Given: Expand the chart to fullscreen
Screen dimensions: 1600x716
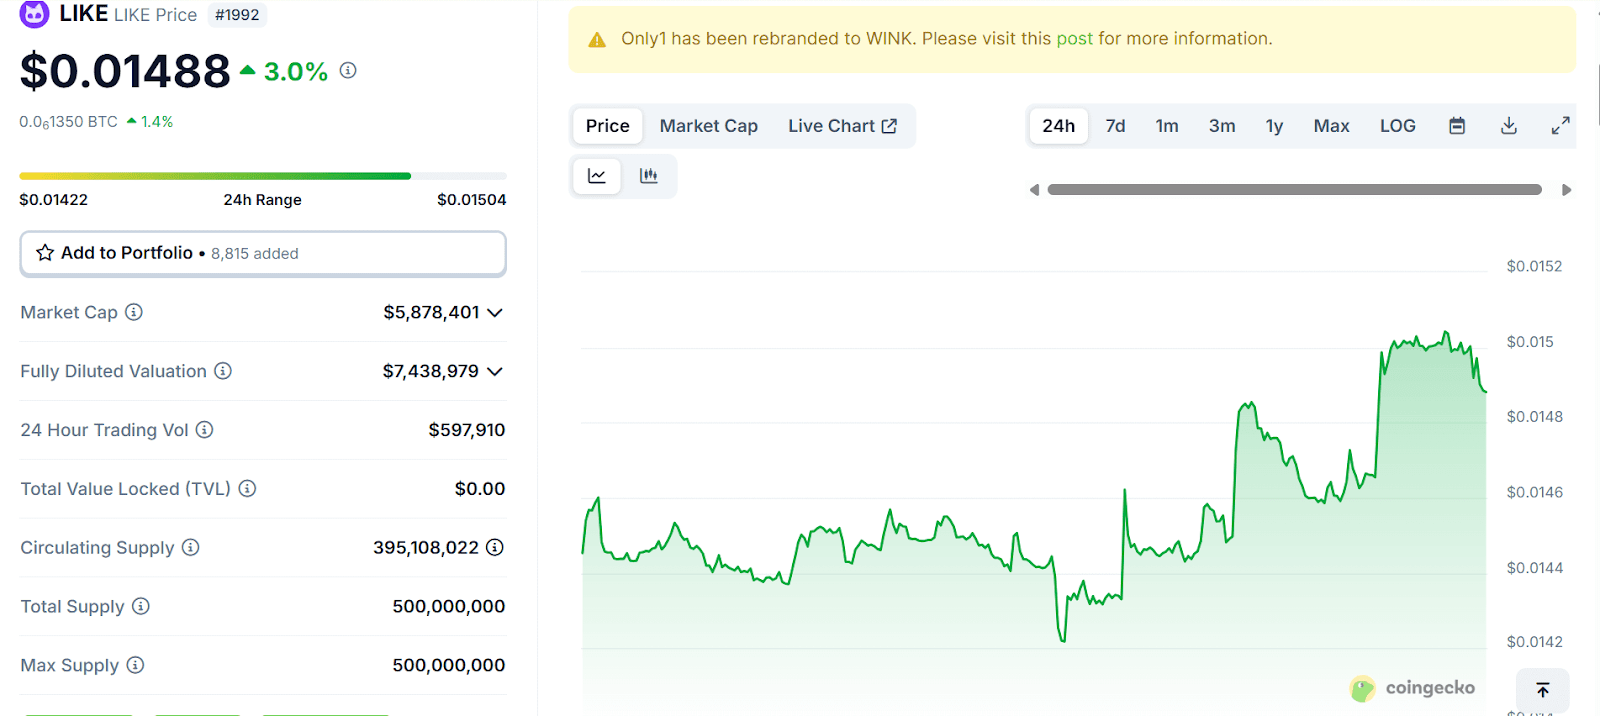Looking at the screenshot, I should (x=1560, y=126).
